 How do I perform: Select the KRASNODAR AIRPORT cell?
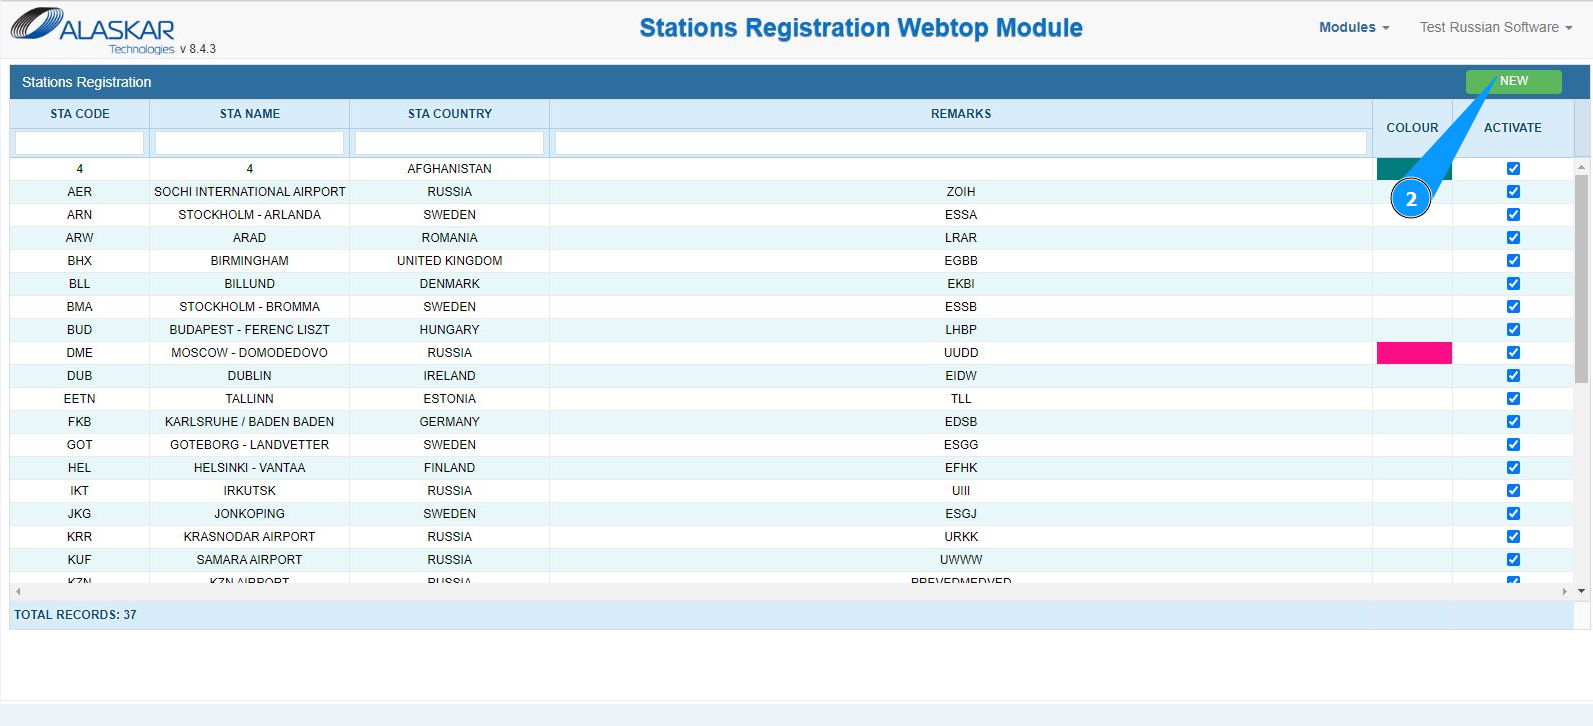[x=250, y=537]
